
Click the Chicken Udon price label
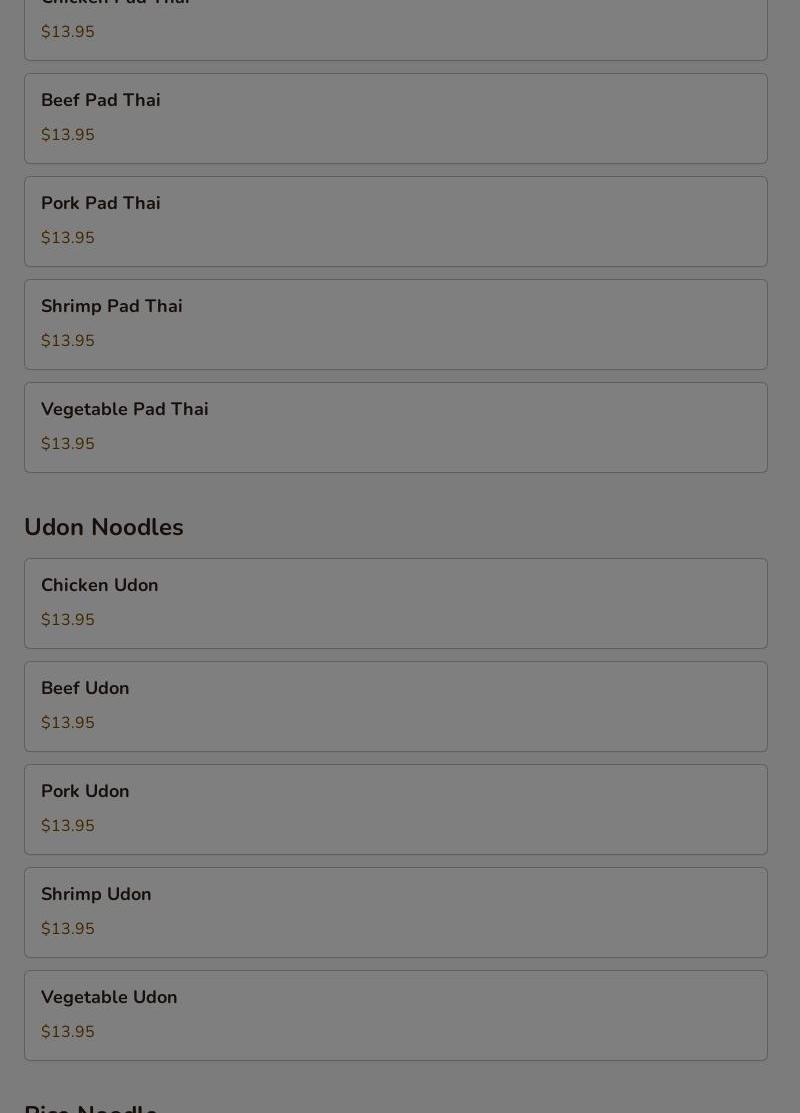(67, 620)
